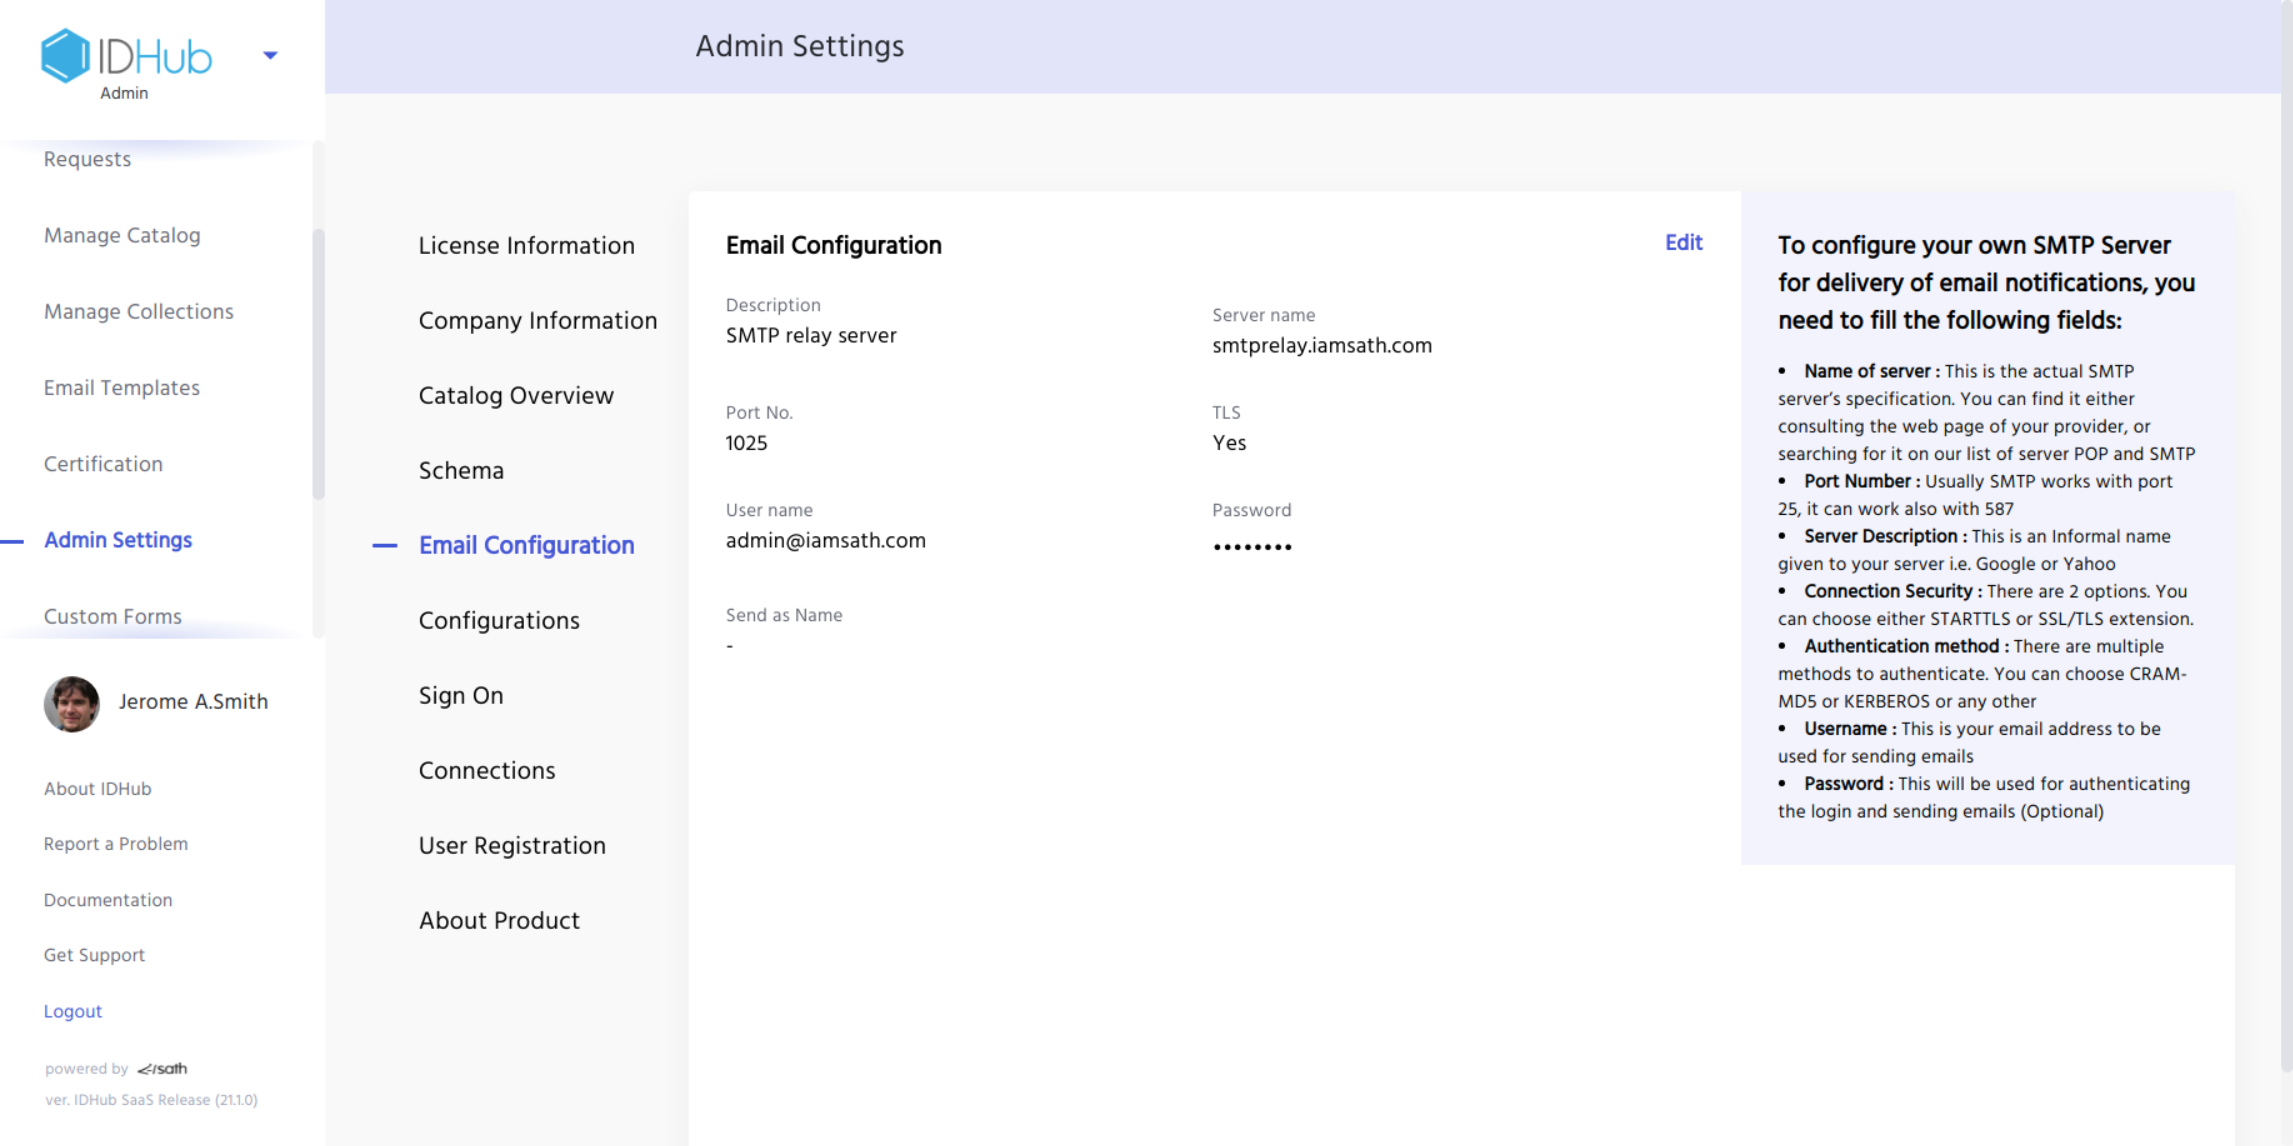Open Manage Catalog in sidebar
2293x1146 pixels.
click(122, 236)
